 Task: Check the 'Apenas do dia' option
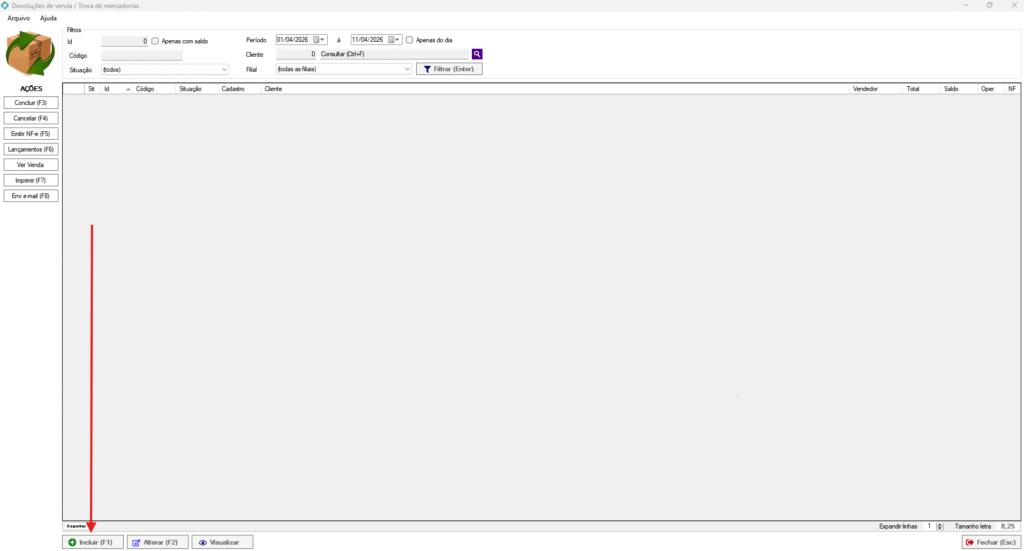coord(410,40)
